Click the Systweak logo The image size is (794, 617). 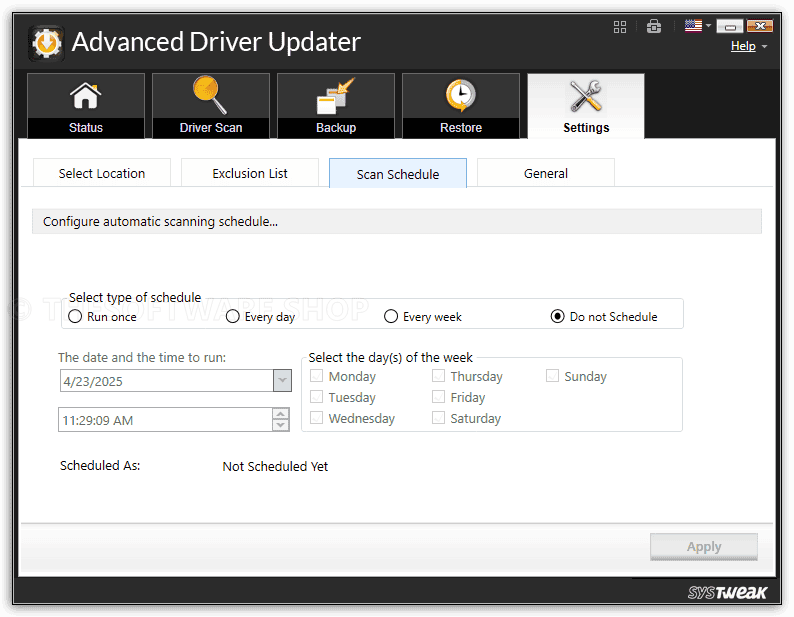[727, 592]
